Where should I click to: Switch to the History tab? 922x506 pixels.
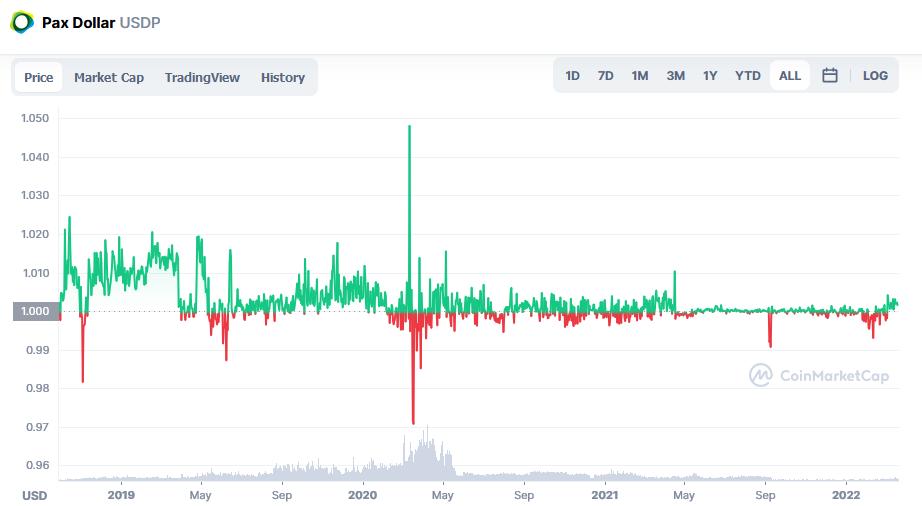(283, 77)
